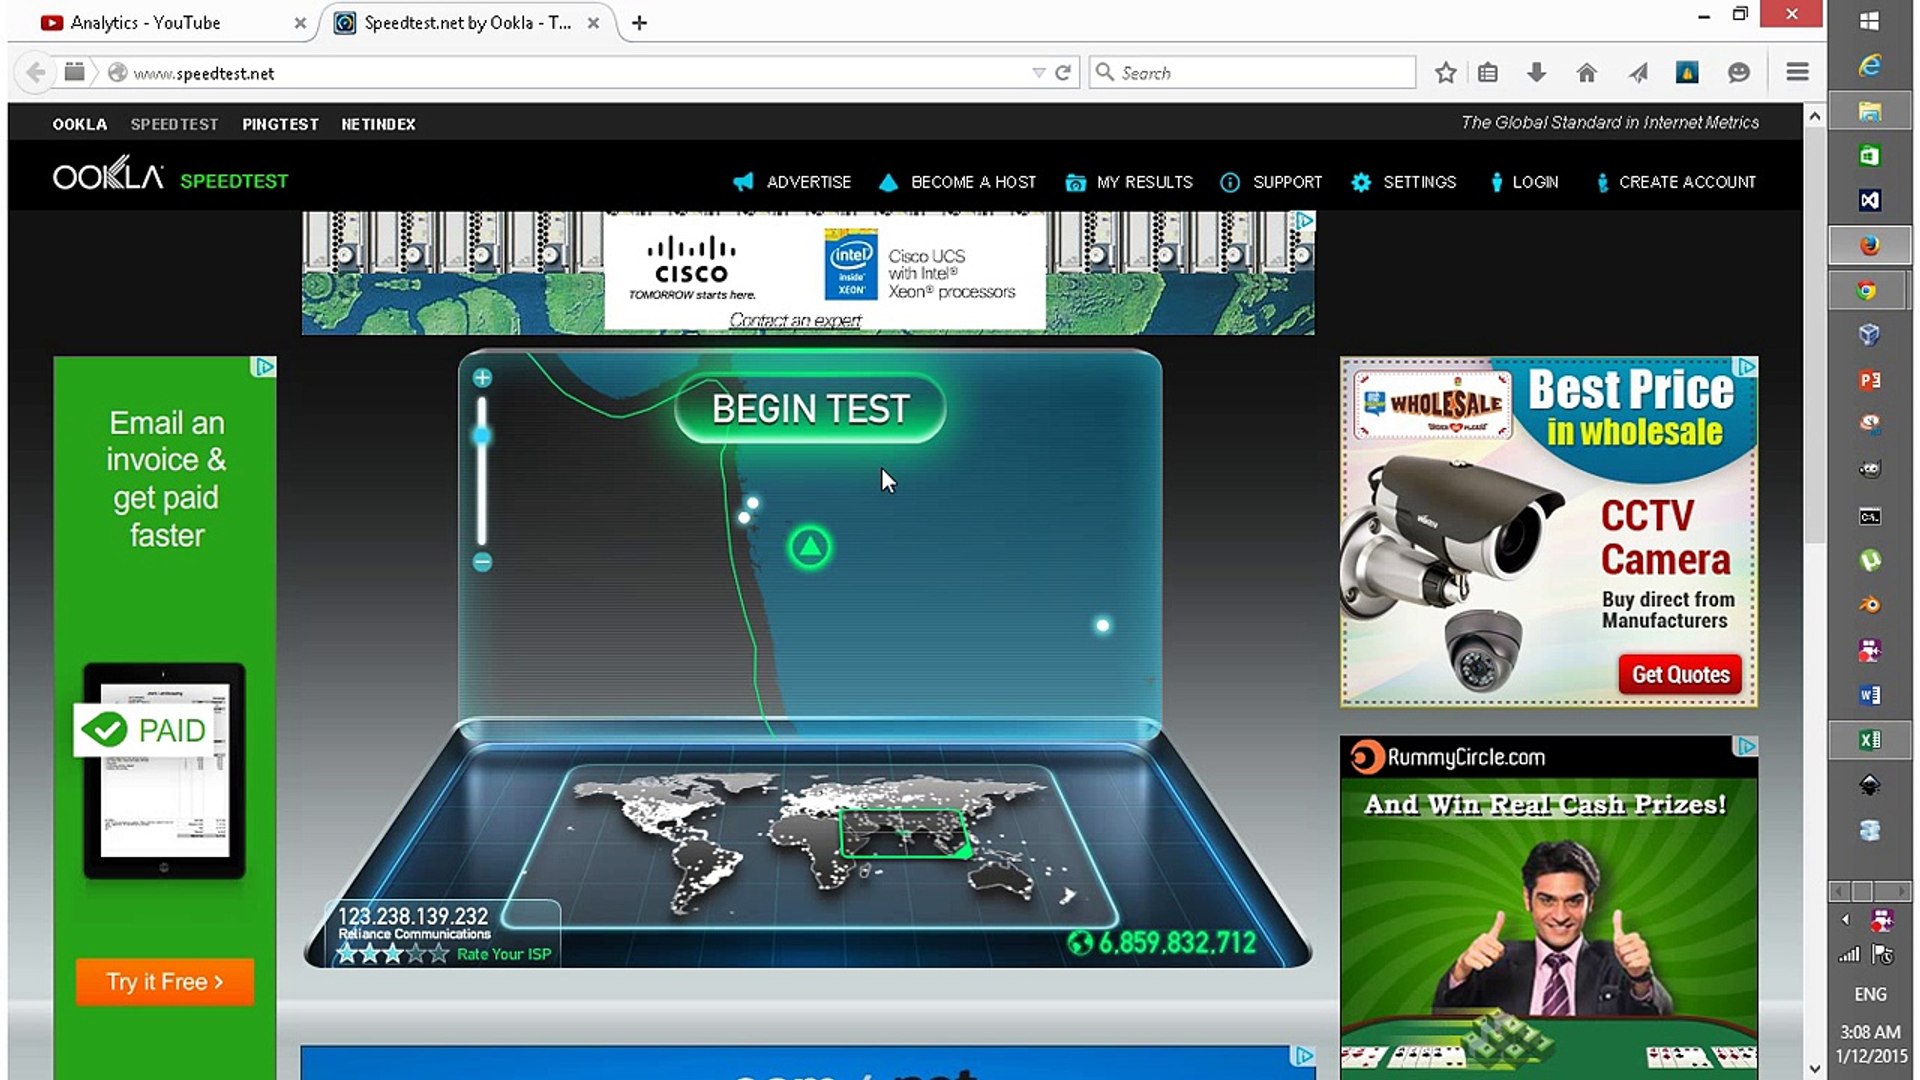Image resolution: width=1920 pixels, height=1080 pixels.
Task: Open Firefox hamburger menu
Action: coord(1797,73)
